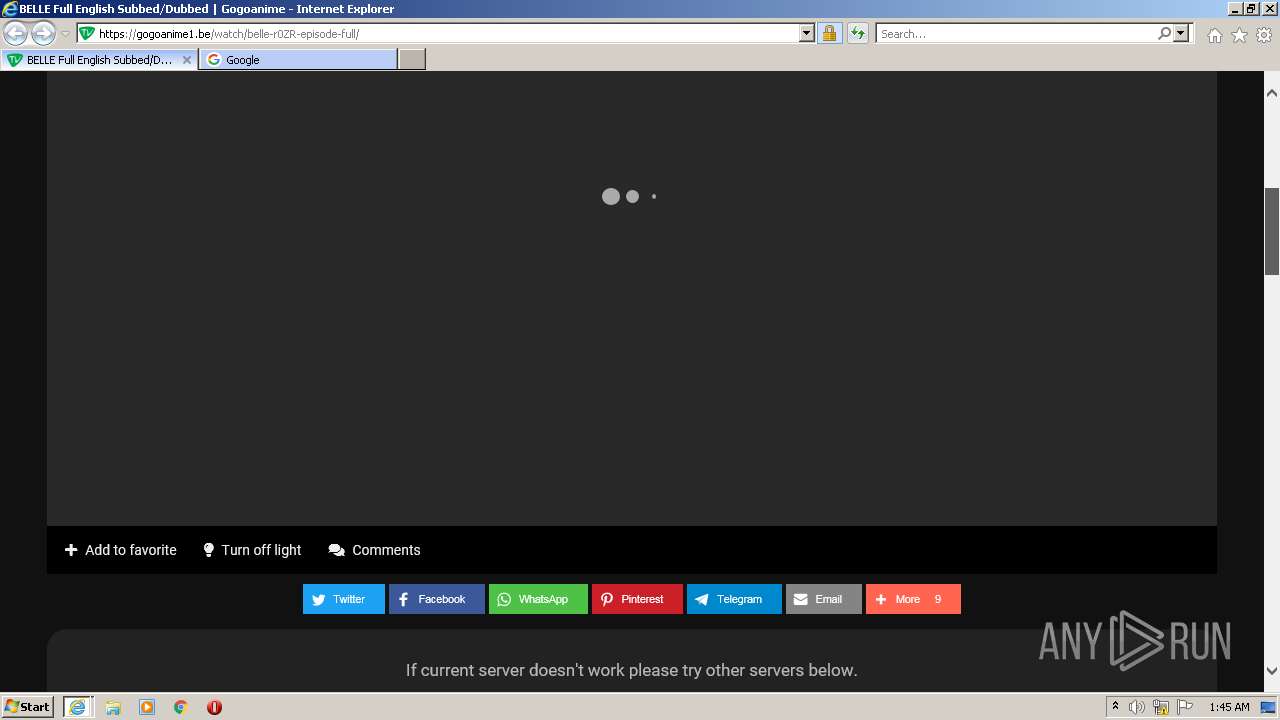Click the refresh page button
Image resolution: width=1280 pixels, height=720 pixels.
pos(857,33)
